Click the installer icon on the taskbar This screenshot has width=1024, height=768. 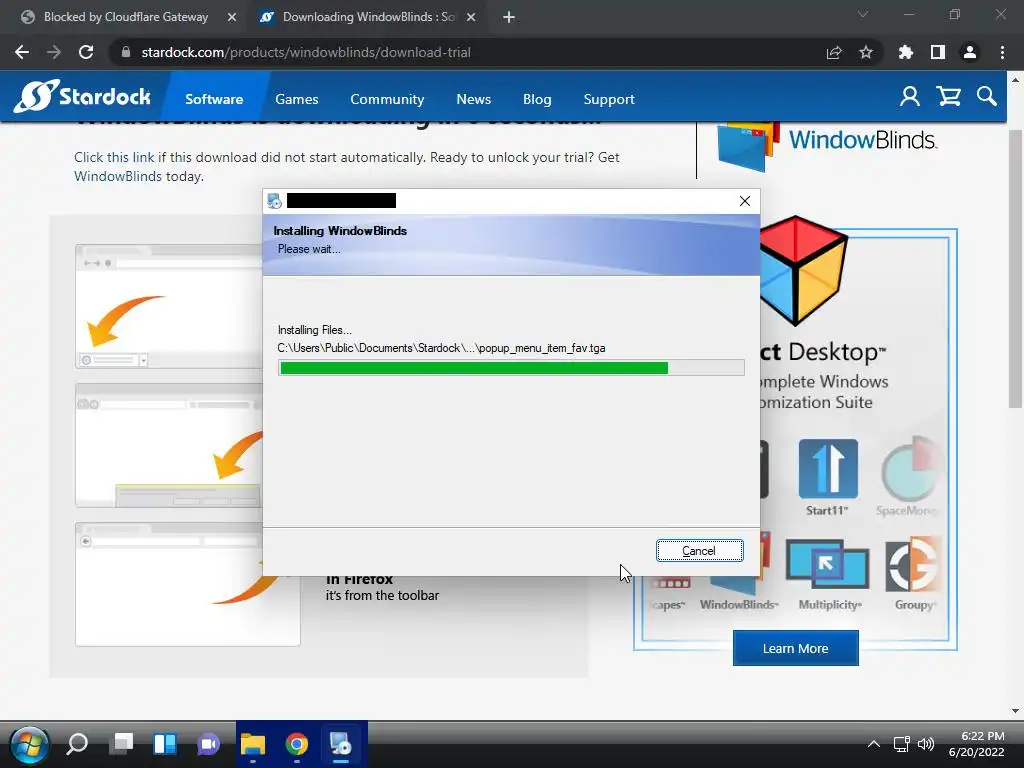tap(340, 744)
